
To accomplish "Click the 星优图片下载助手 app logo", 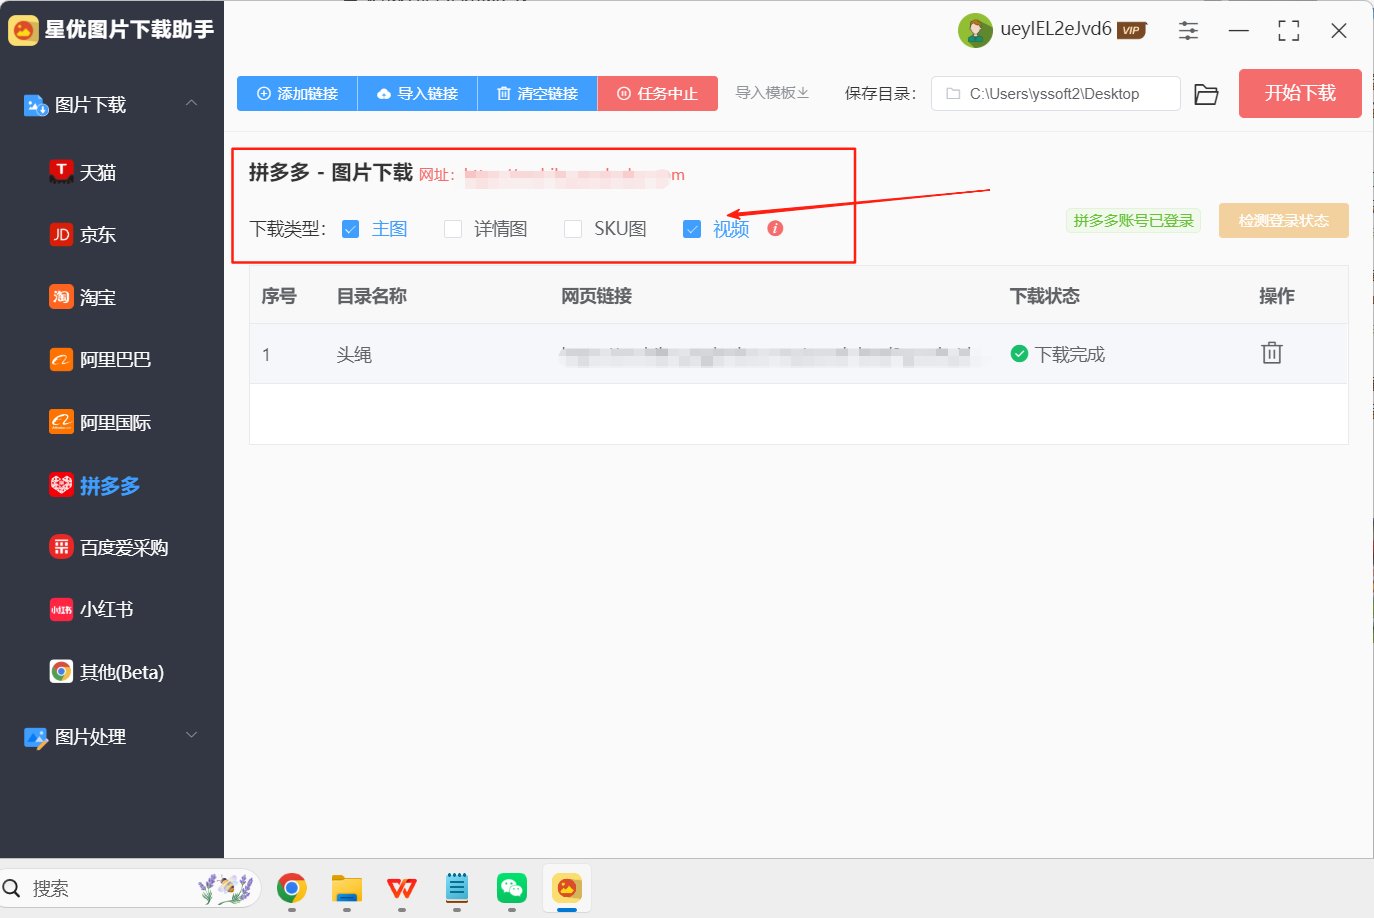I will (x=23, y=30).
